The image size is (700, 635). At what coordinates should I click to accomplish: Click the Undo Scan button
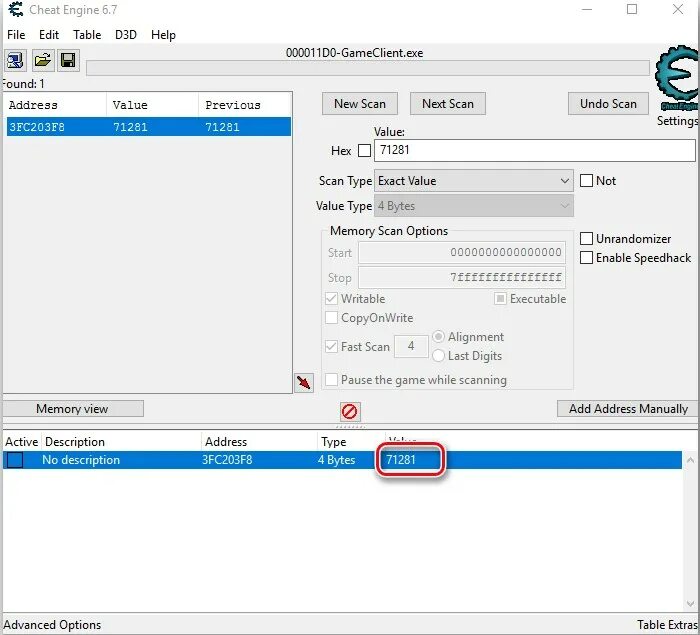[x=608, y=104]
